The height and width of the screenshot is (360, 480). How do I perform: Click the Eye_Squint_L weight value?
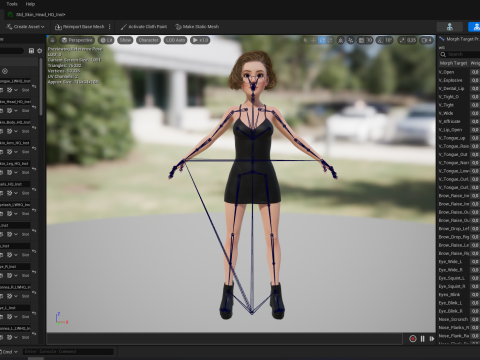tap(475, 278)
